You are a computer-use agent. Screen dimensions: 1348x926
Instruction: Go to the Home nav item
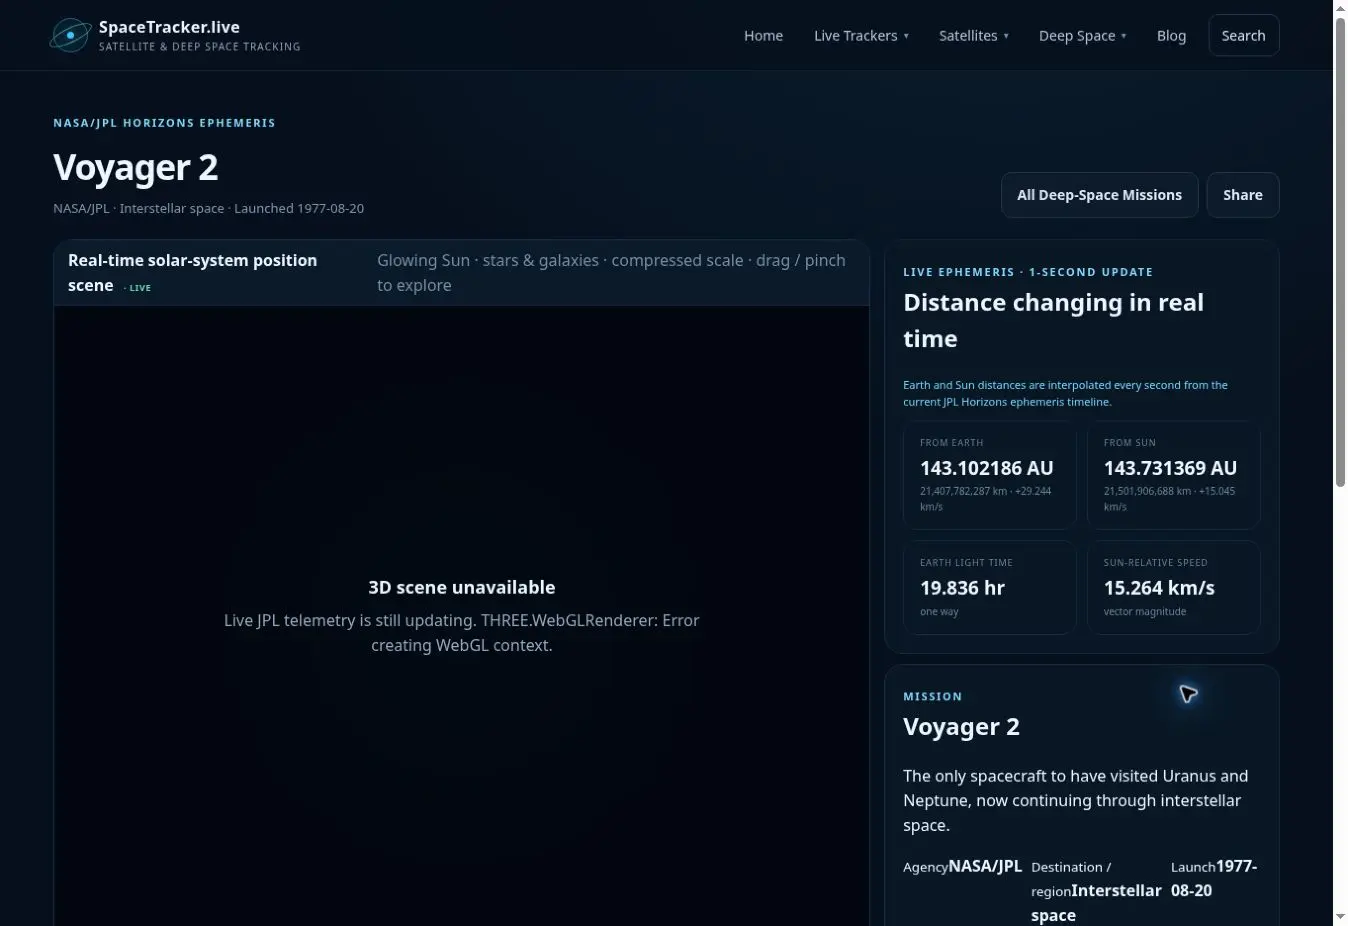tap(763, 35)
